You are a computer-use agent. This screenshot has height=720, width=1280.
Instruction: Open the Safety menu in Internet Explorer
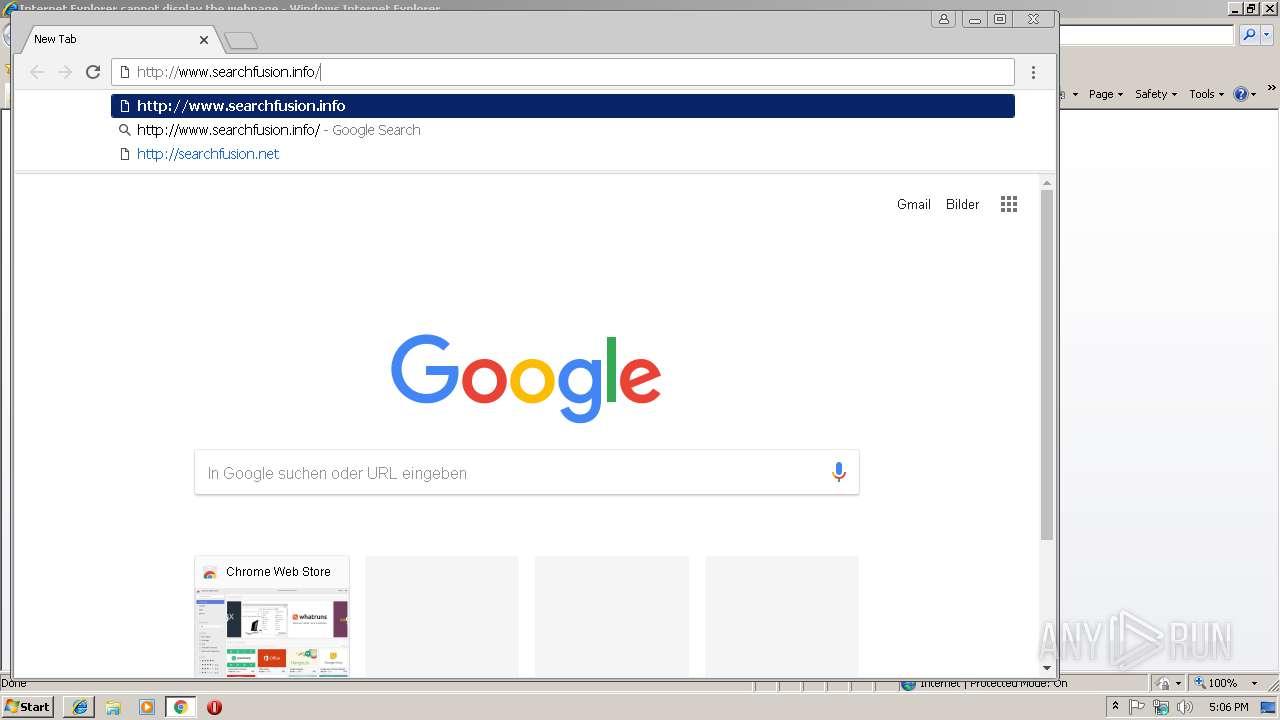[1155, 94]
